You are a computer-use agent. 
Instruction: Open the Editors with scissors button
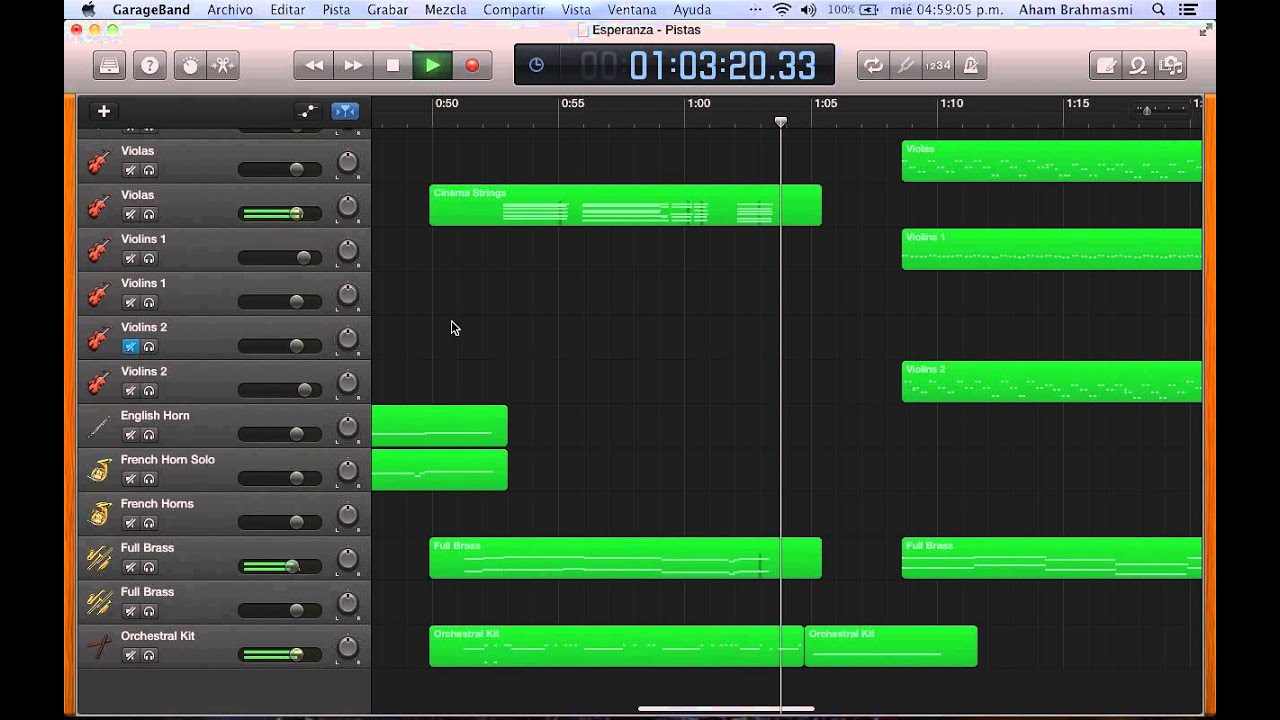pos(223,65)
